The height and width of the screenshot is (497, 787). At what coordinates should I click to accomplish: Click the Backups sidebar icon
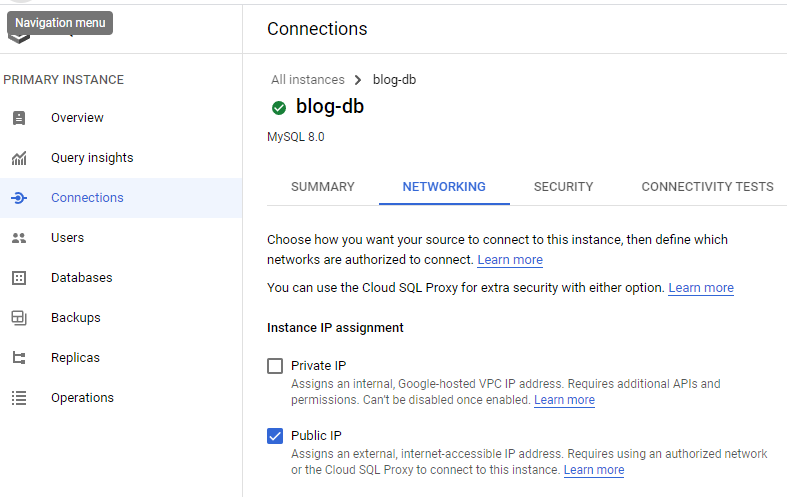[x=19, y=318]
